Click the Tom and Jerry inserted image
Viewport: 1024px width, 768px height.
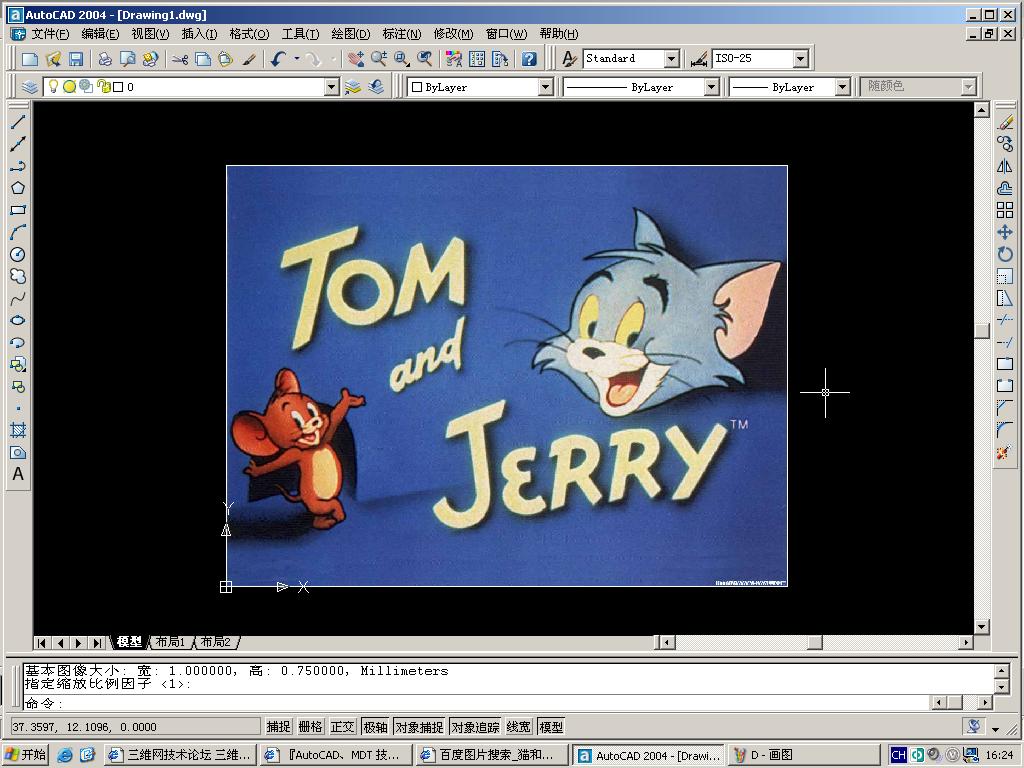[507, 376]
